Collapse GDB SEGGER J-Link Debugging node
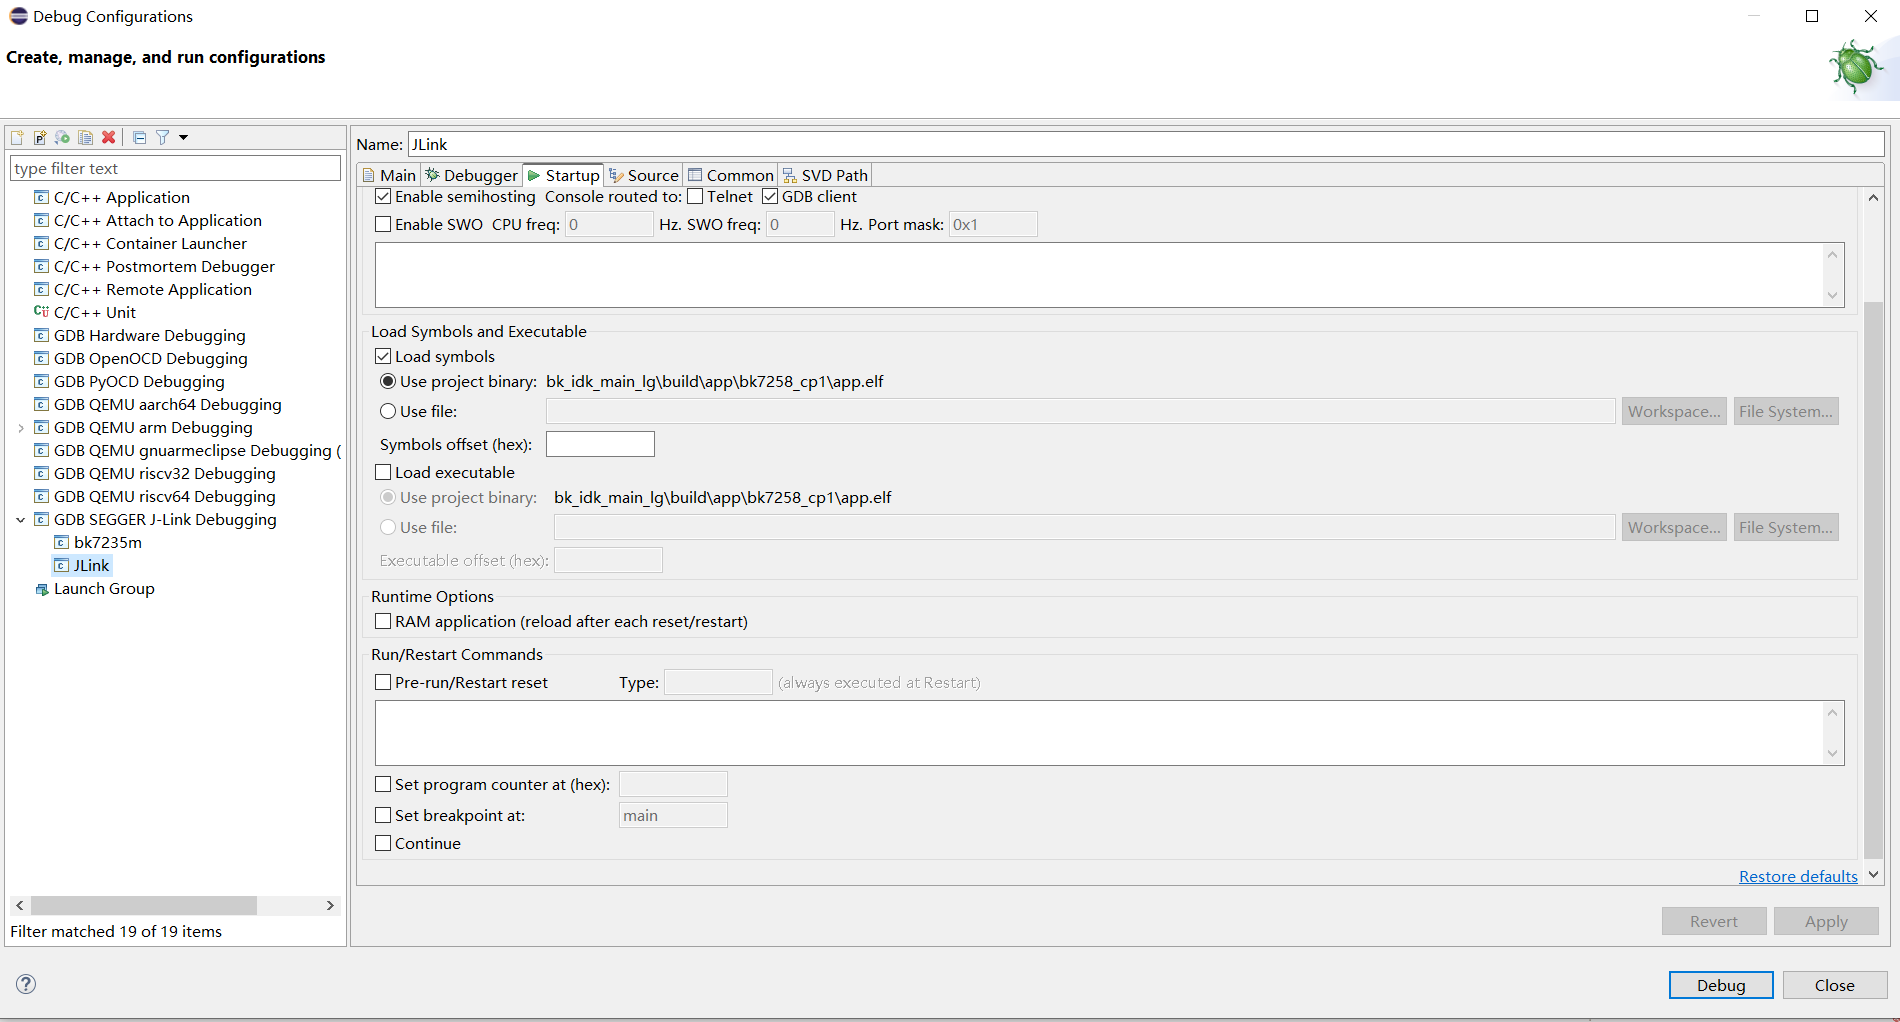Screen dimensions: 1900x1022 click(21, 520)
